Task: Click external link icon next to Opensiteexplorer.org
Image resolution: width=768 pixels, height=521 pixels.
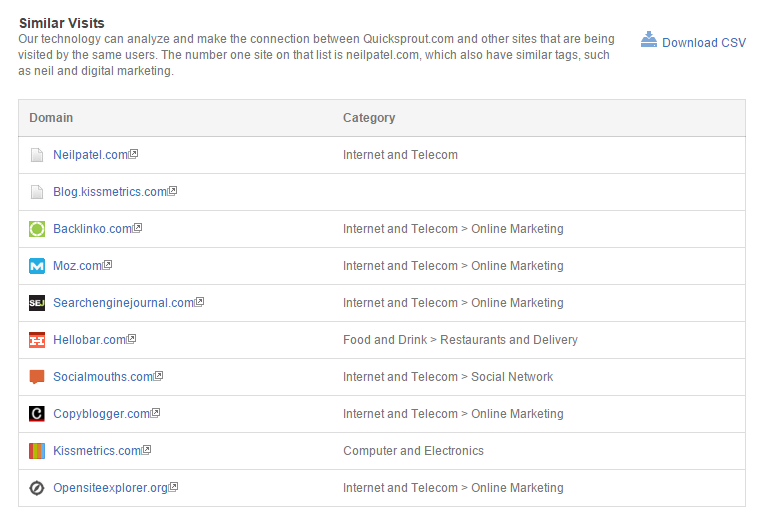Action: coord(173,487)
